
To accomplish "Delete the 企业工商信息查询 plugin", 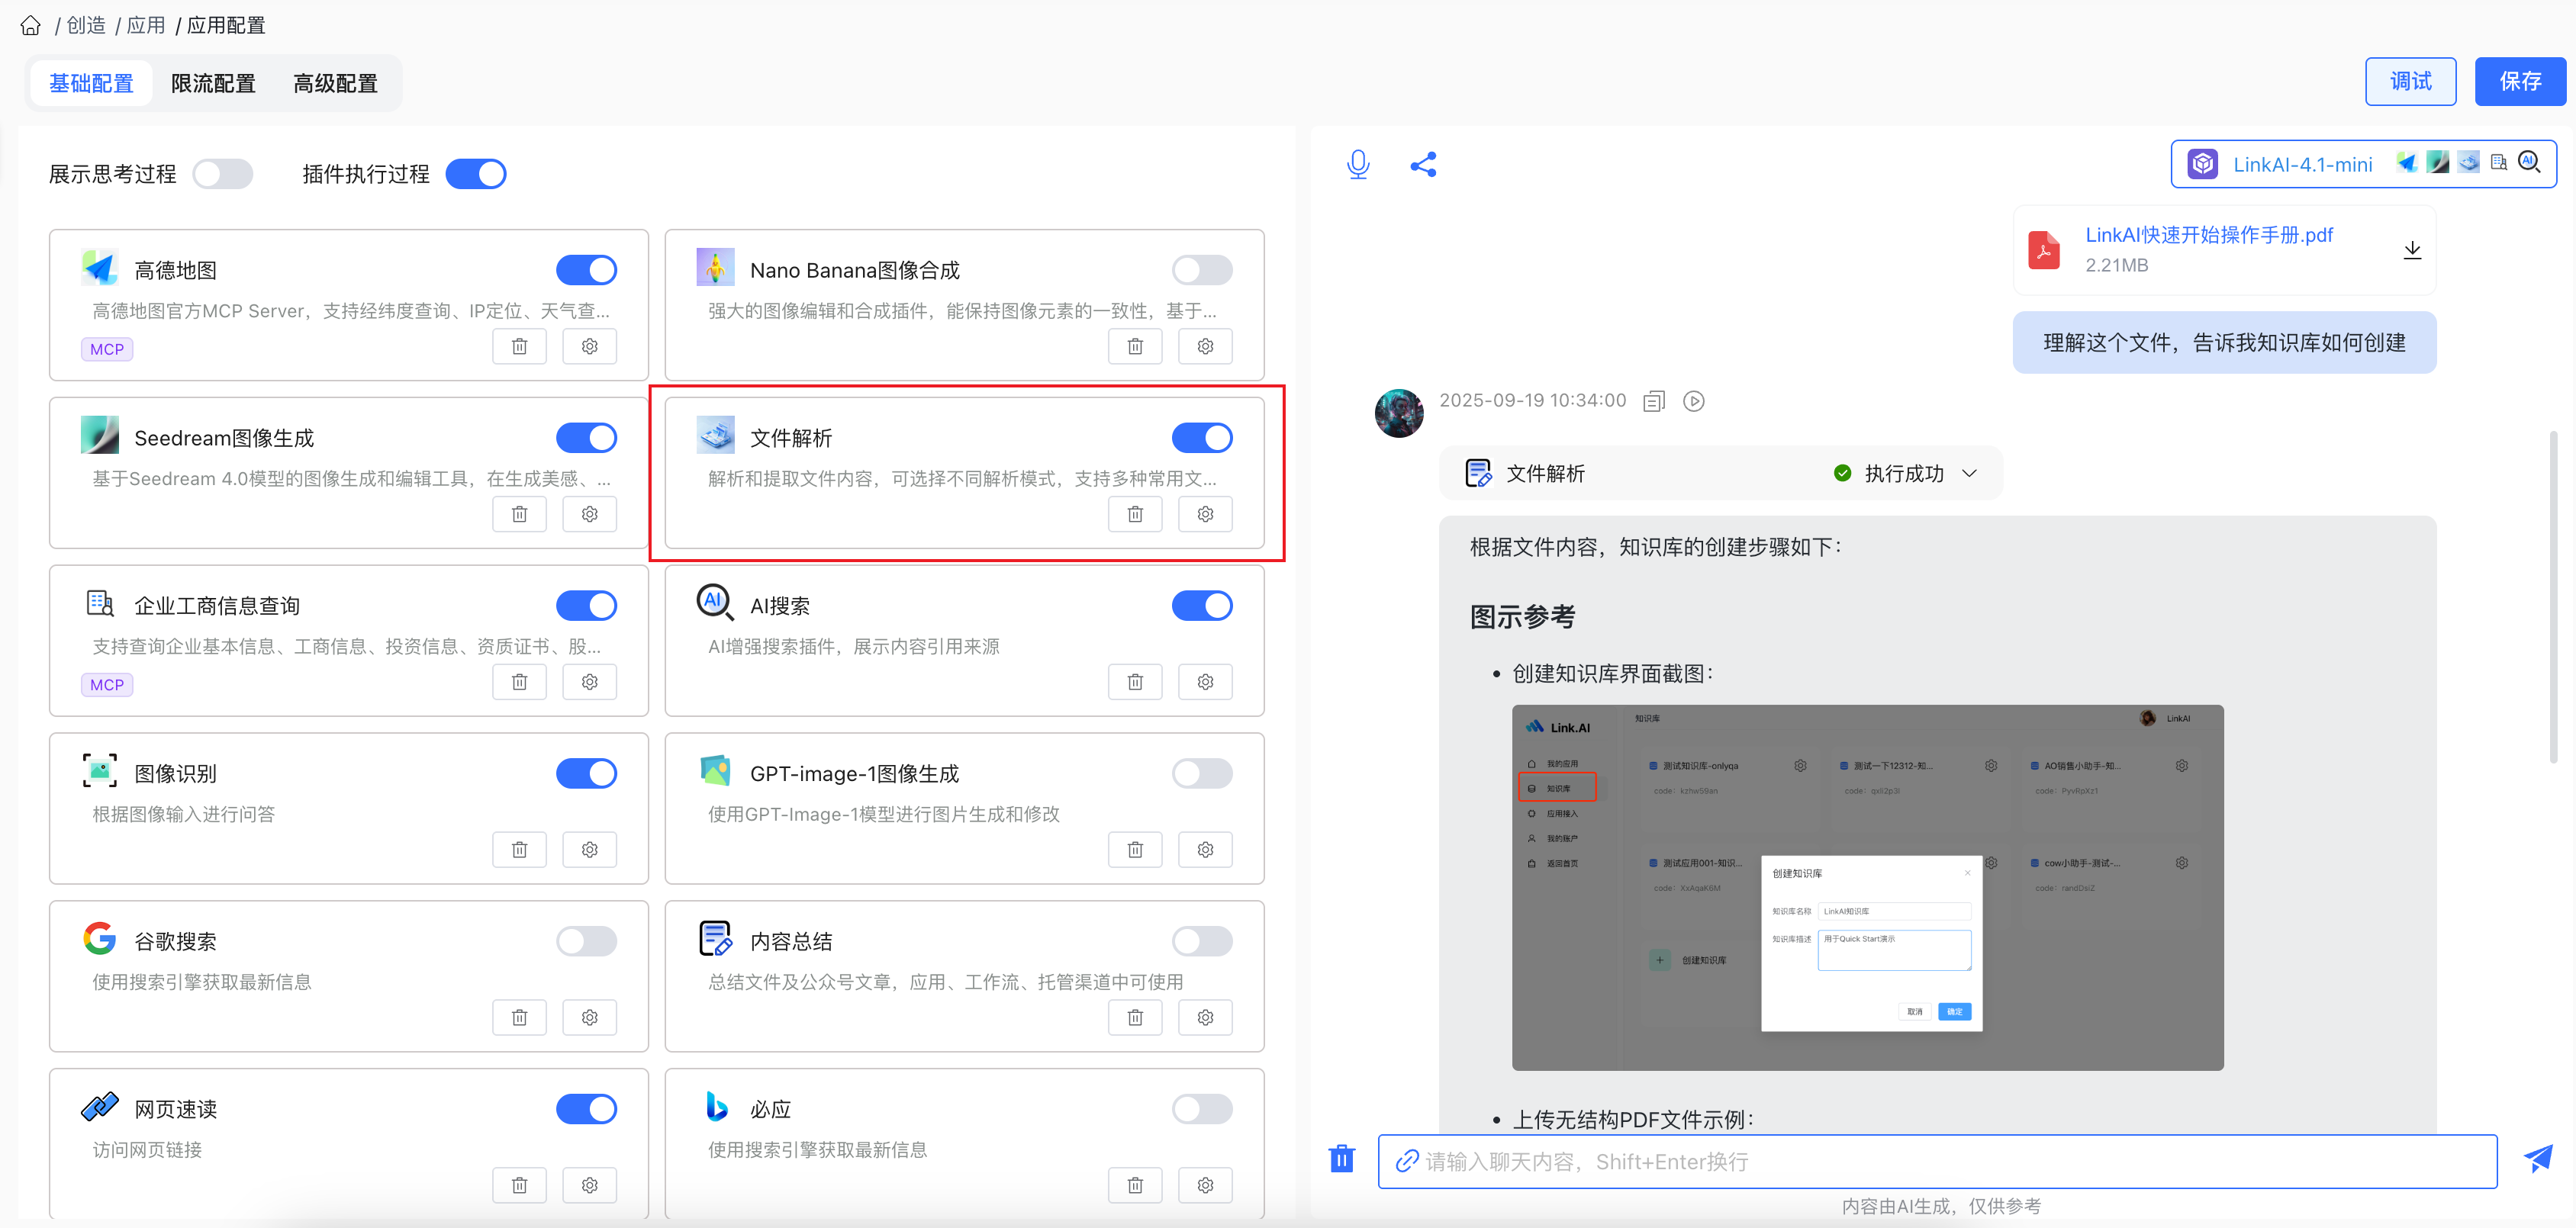I will tap(519, 682).
